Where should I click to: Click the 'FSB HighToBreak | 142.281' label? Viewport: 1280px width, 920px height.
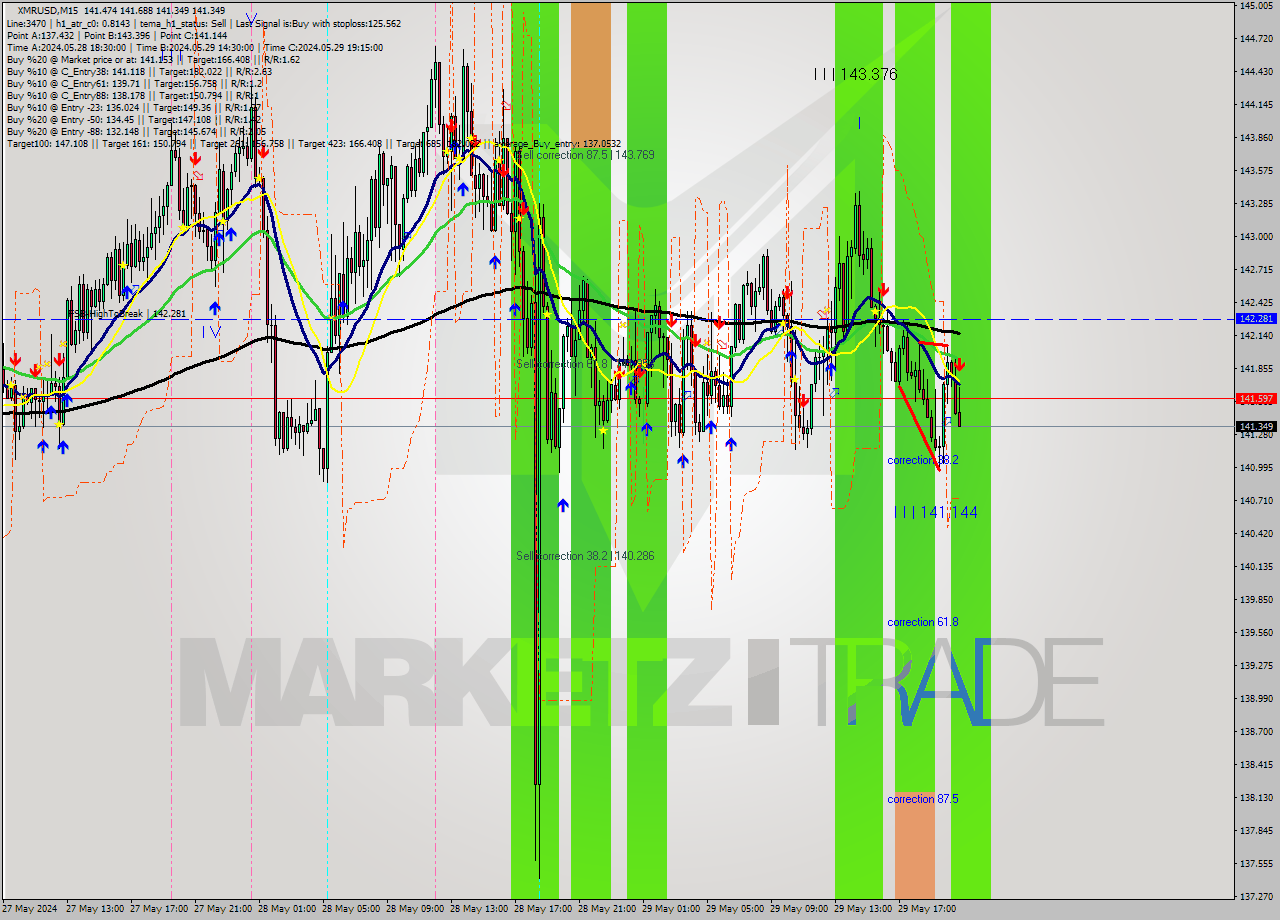127,313
